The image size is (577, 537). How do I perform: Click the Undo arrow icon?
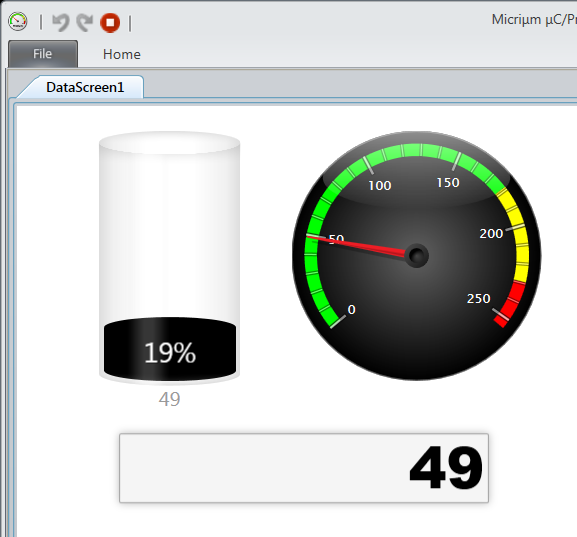[x=60, y=23]
